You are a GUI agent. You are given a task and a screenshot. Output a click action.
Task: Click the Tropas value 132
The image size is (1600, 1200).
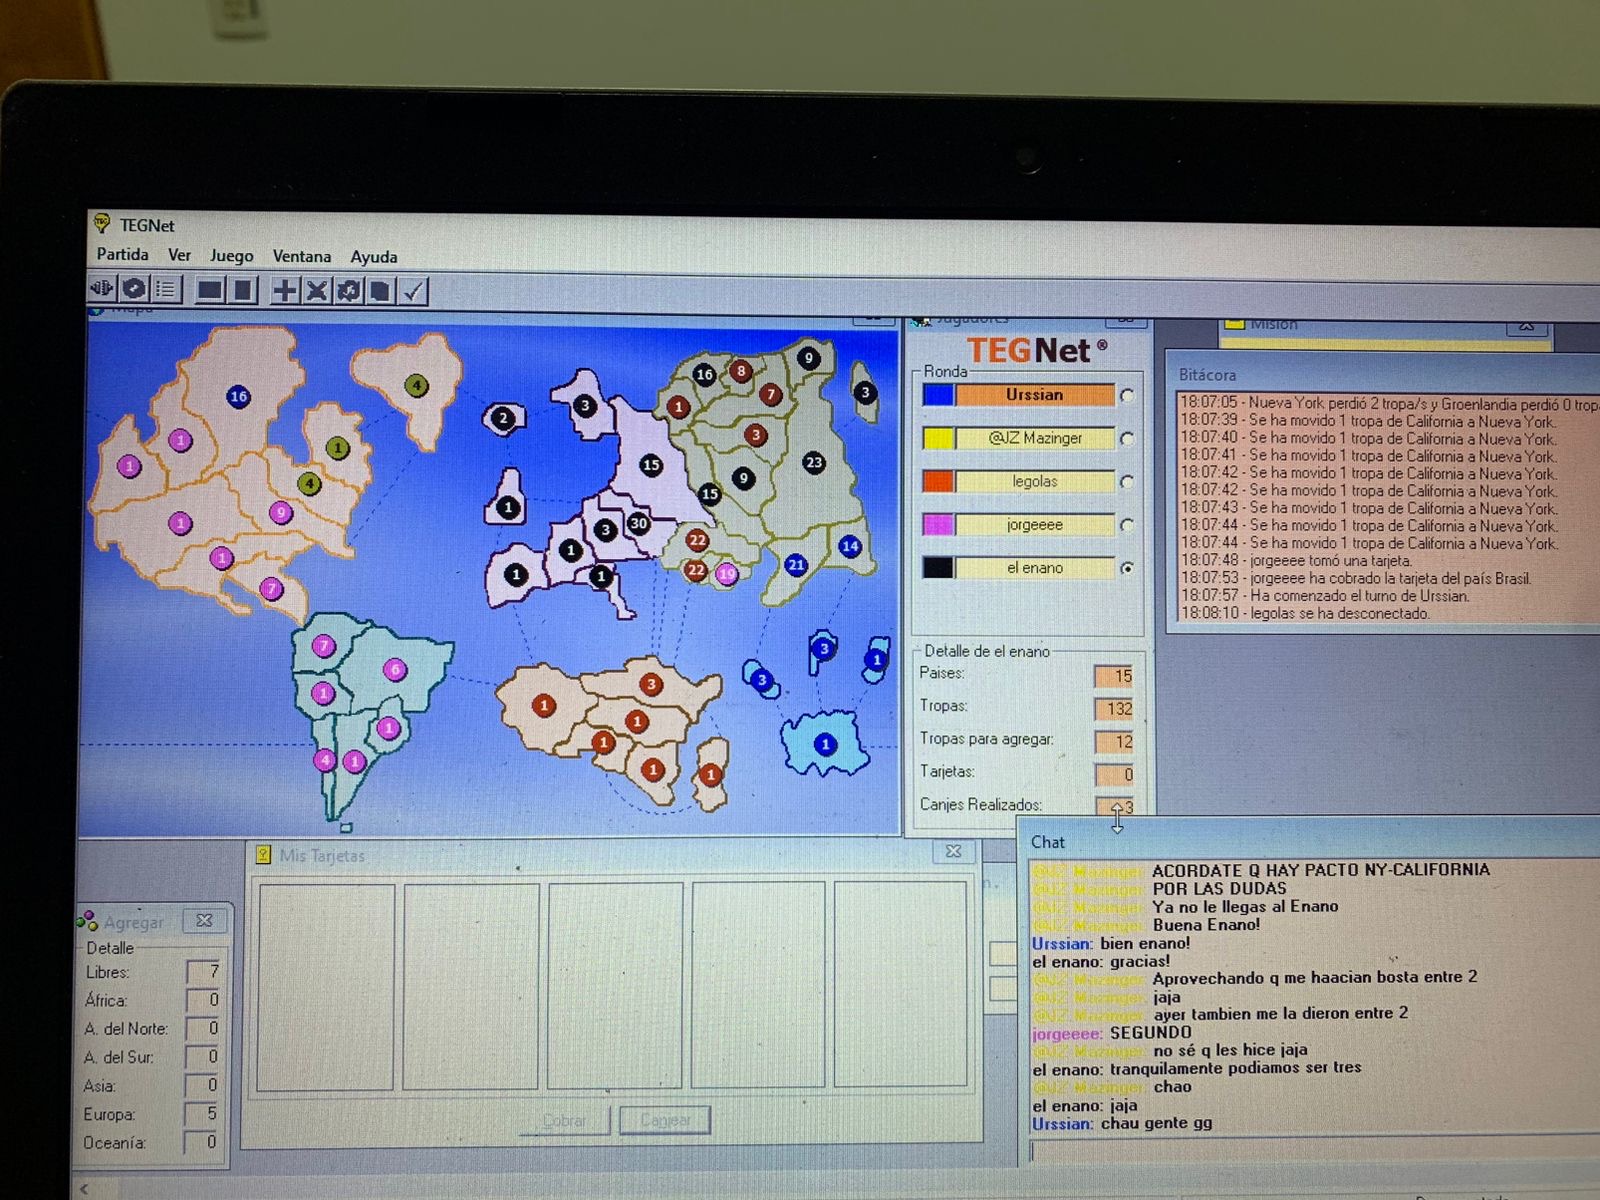coord(1114,708)
